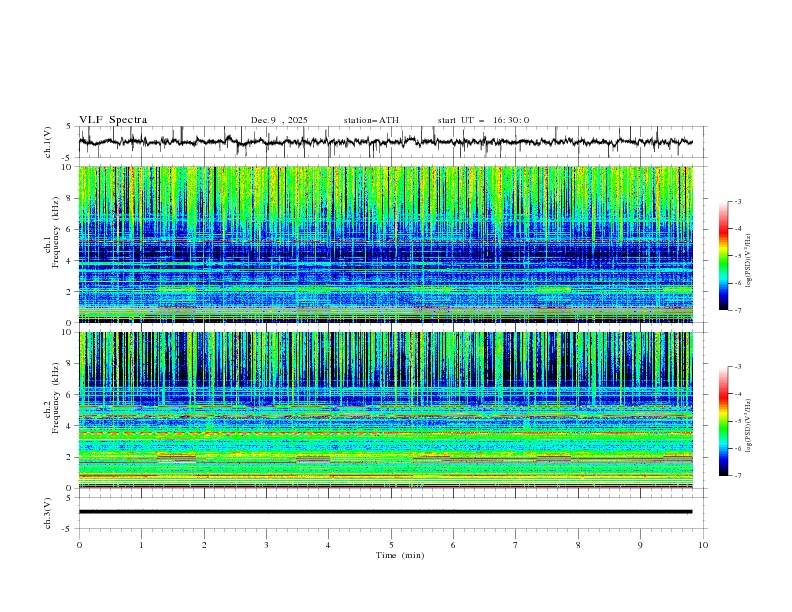Image resolution: width=792 pixels, height=612 pixels.
Task: Click the upper log(PSD) color bar
Action: click(x=723, y=256)
